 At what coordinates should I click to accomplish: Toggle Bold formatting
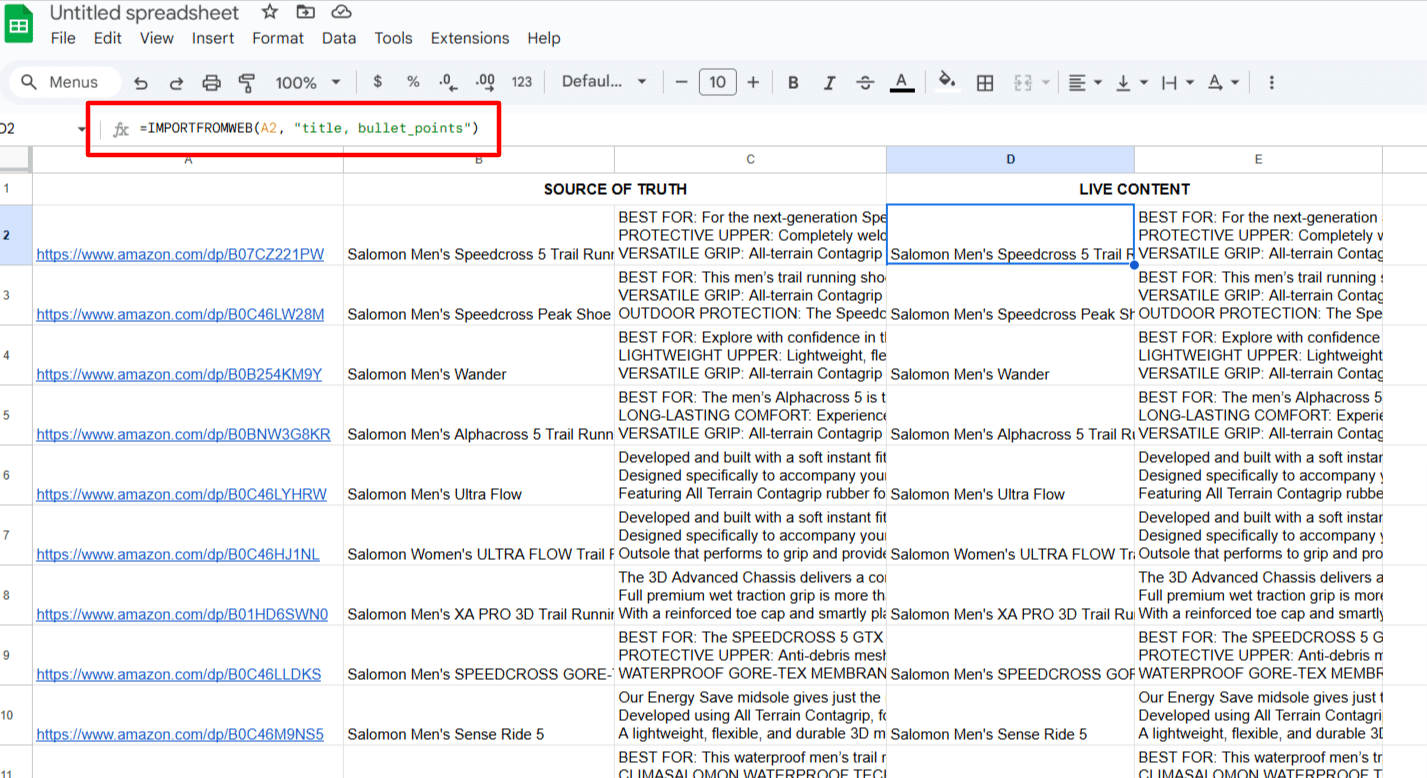[x=793, y=83]
